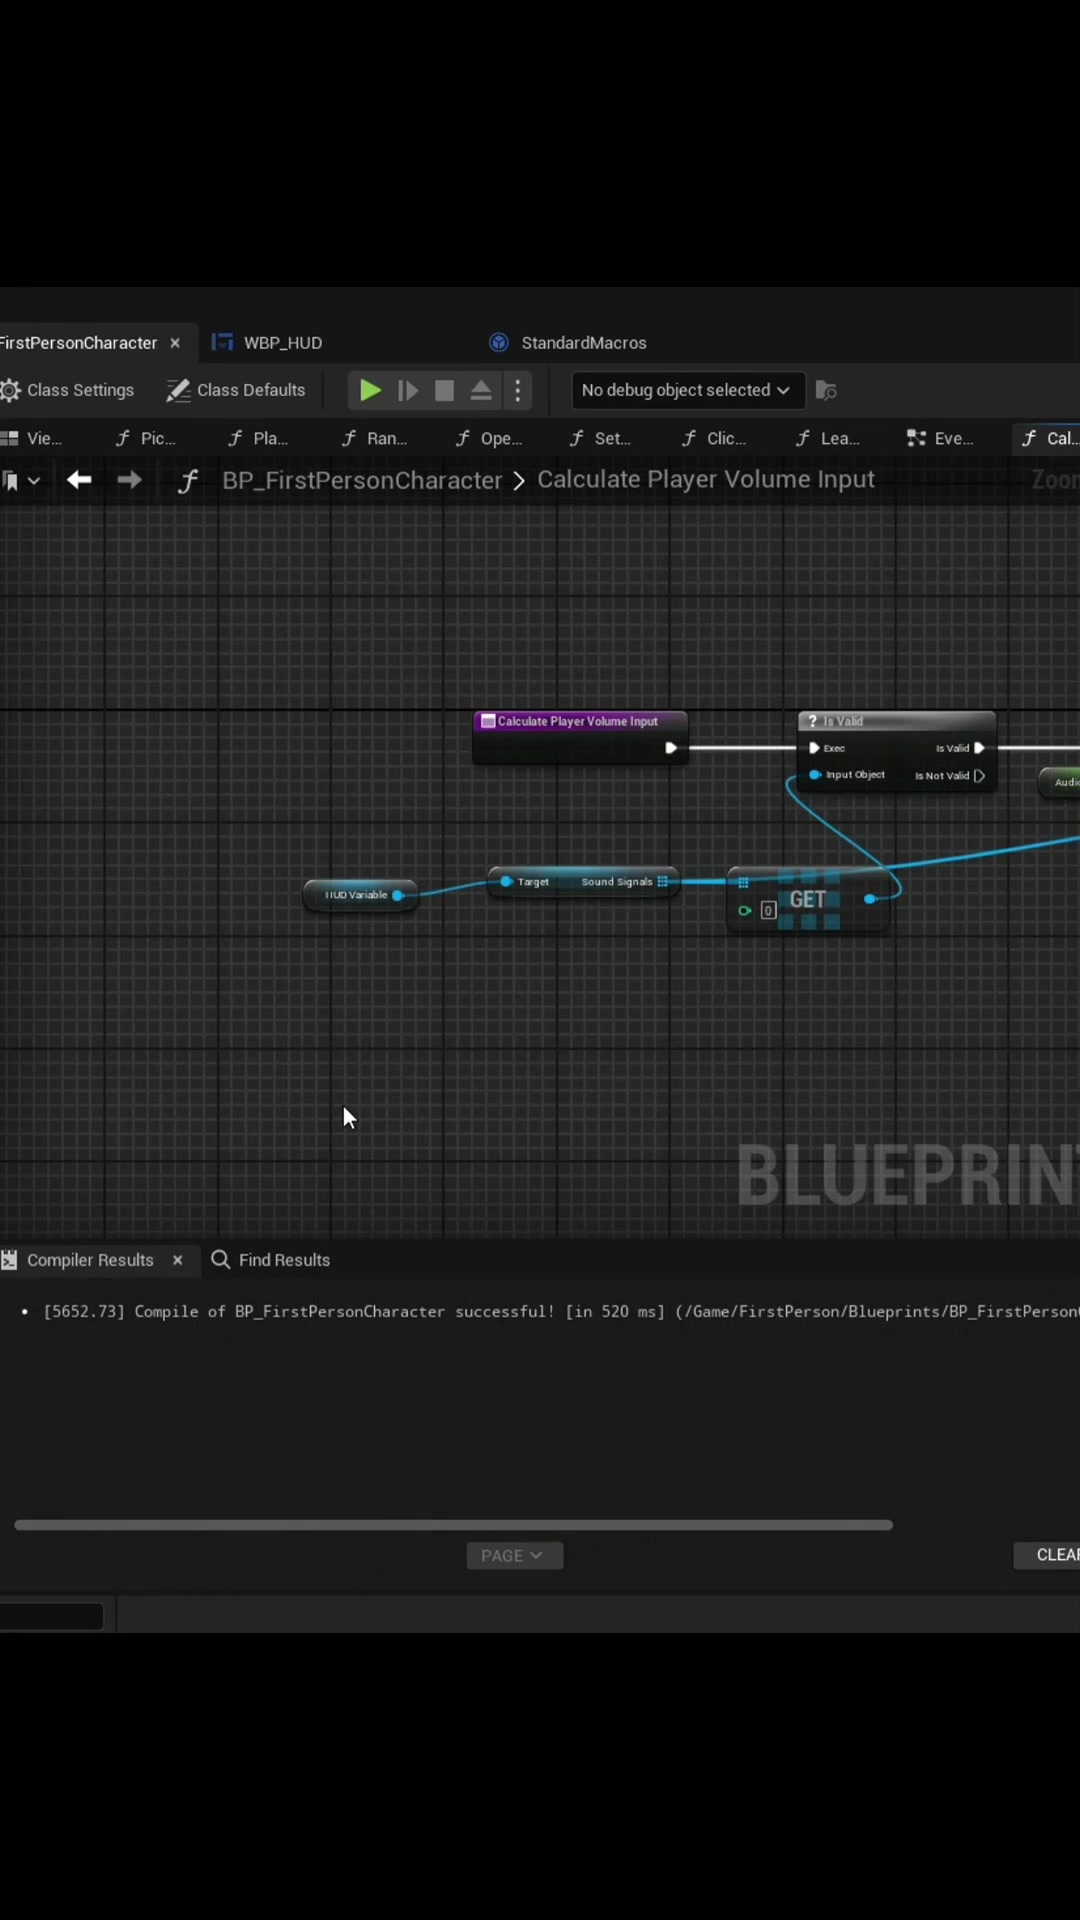Select the Calculate Player Volume Input node
Image resolution: width=1080 pixels, height=1920 pixels.
point(580,721)
